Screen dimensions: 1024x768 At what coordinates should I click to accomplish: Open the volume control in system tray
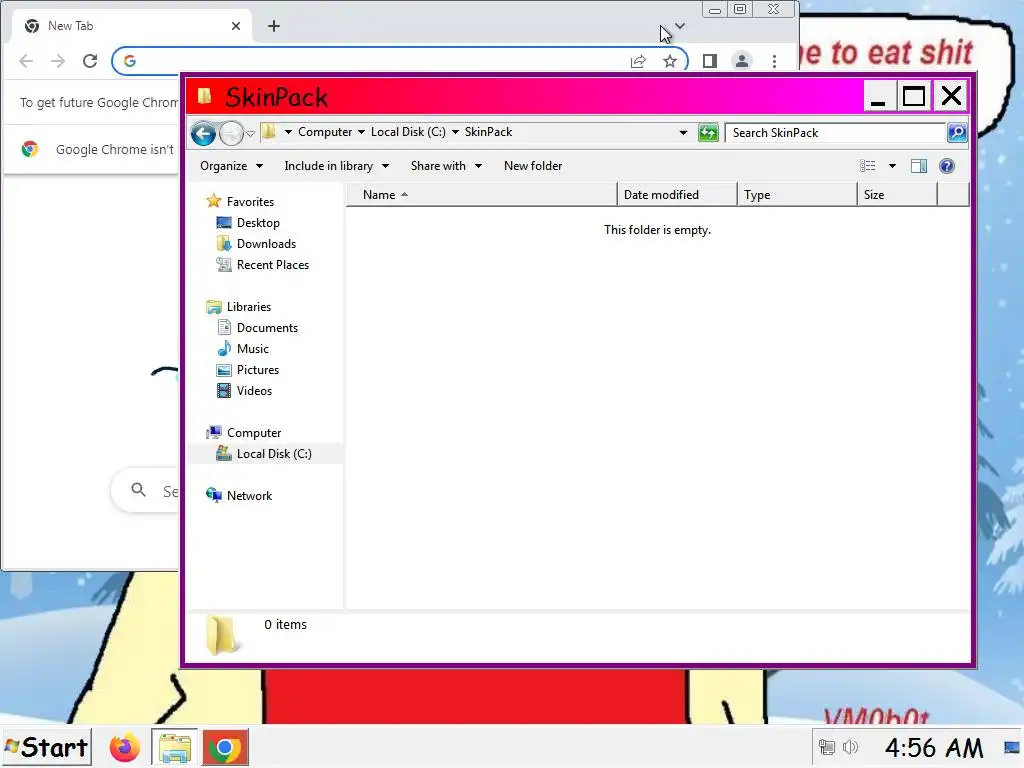pos(850,747)
